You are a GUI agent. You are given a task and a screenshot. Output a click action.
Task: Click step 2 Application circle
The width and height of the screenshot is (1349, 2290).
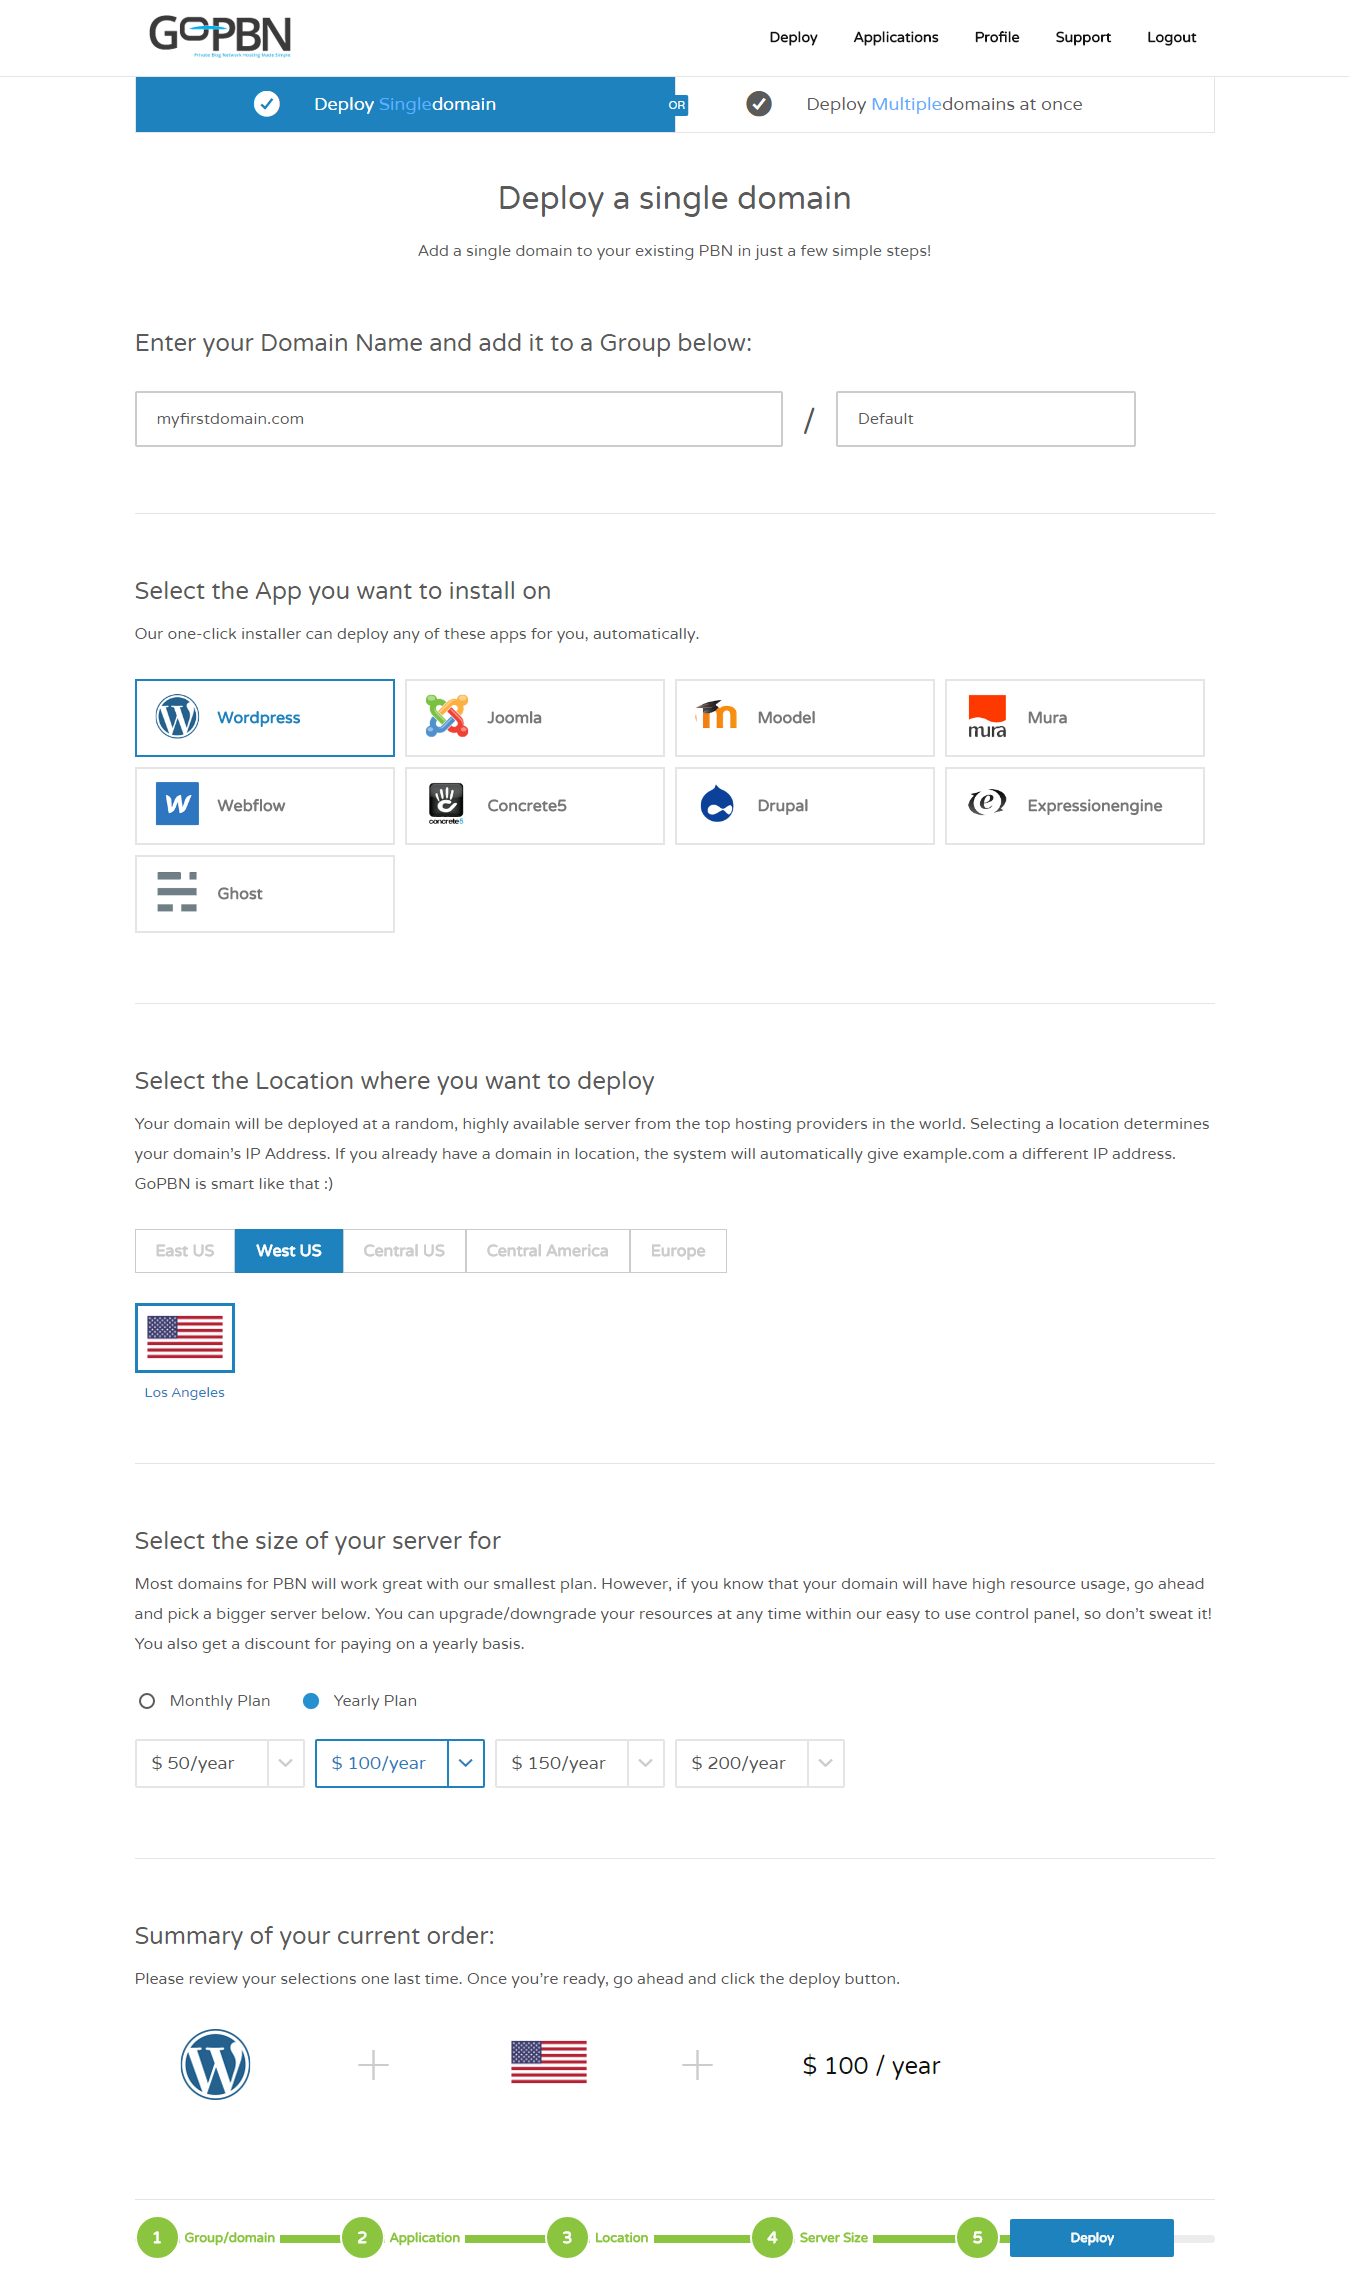(x=362, y=2238)
